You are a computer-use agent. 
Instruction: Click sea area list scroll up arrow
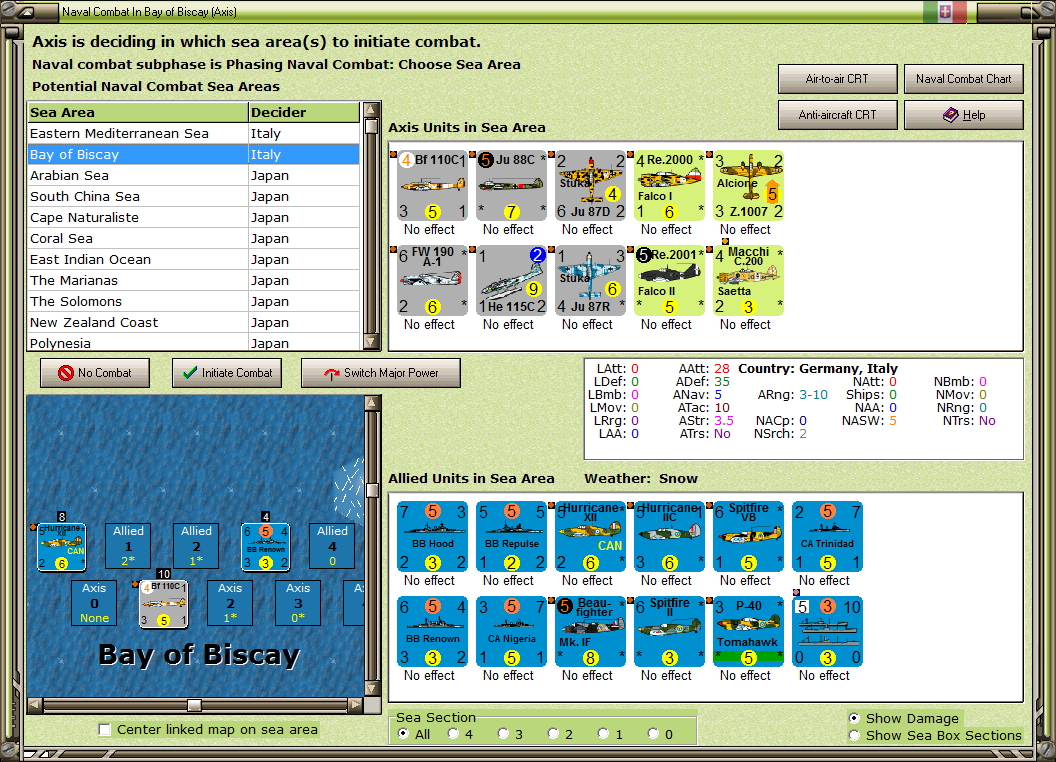click(x=371, y=110)
